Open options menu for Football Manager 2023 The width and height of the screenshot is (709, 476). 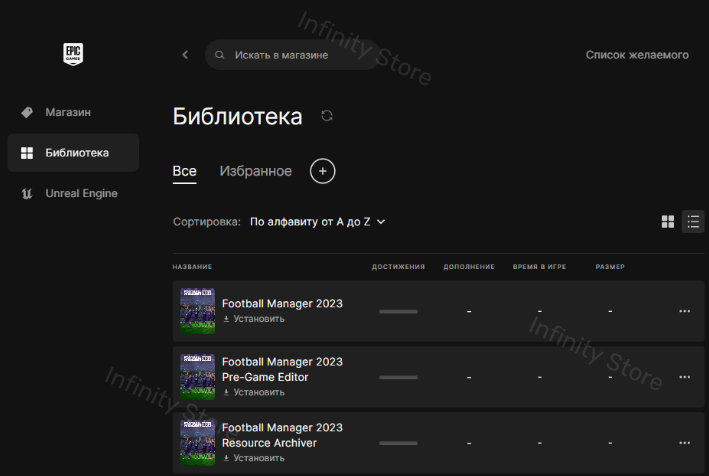click(684, 311)
